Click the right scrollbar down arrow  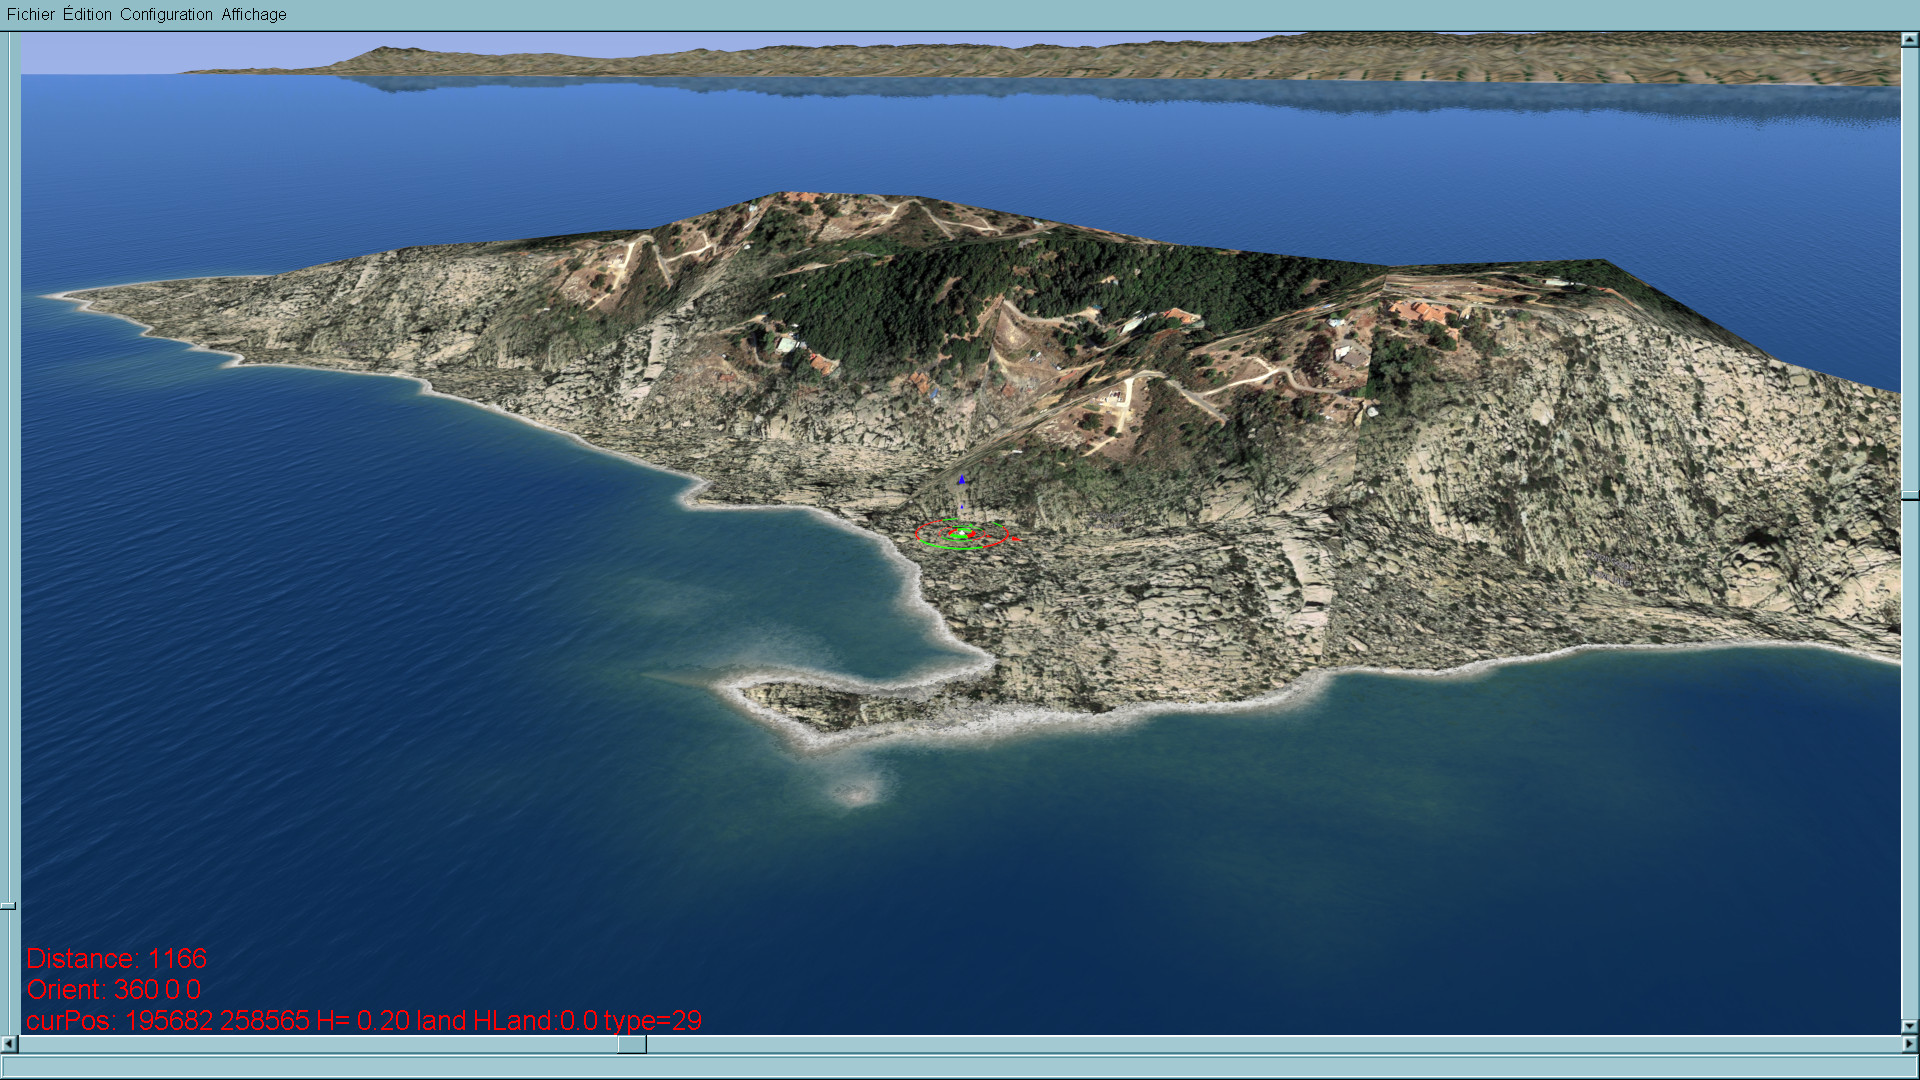pos(1909,1026)
